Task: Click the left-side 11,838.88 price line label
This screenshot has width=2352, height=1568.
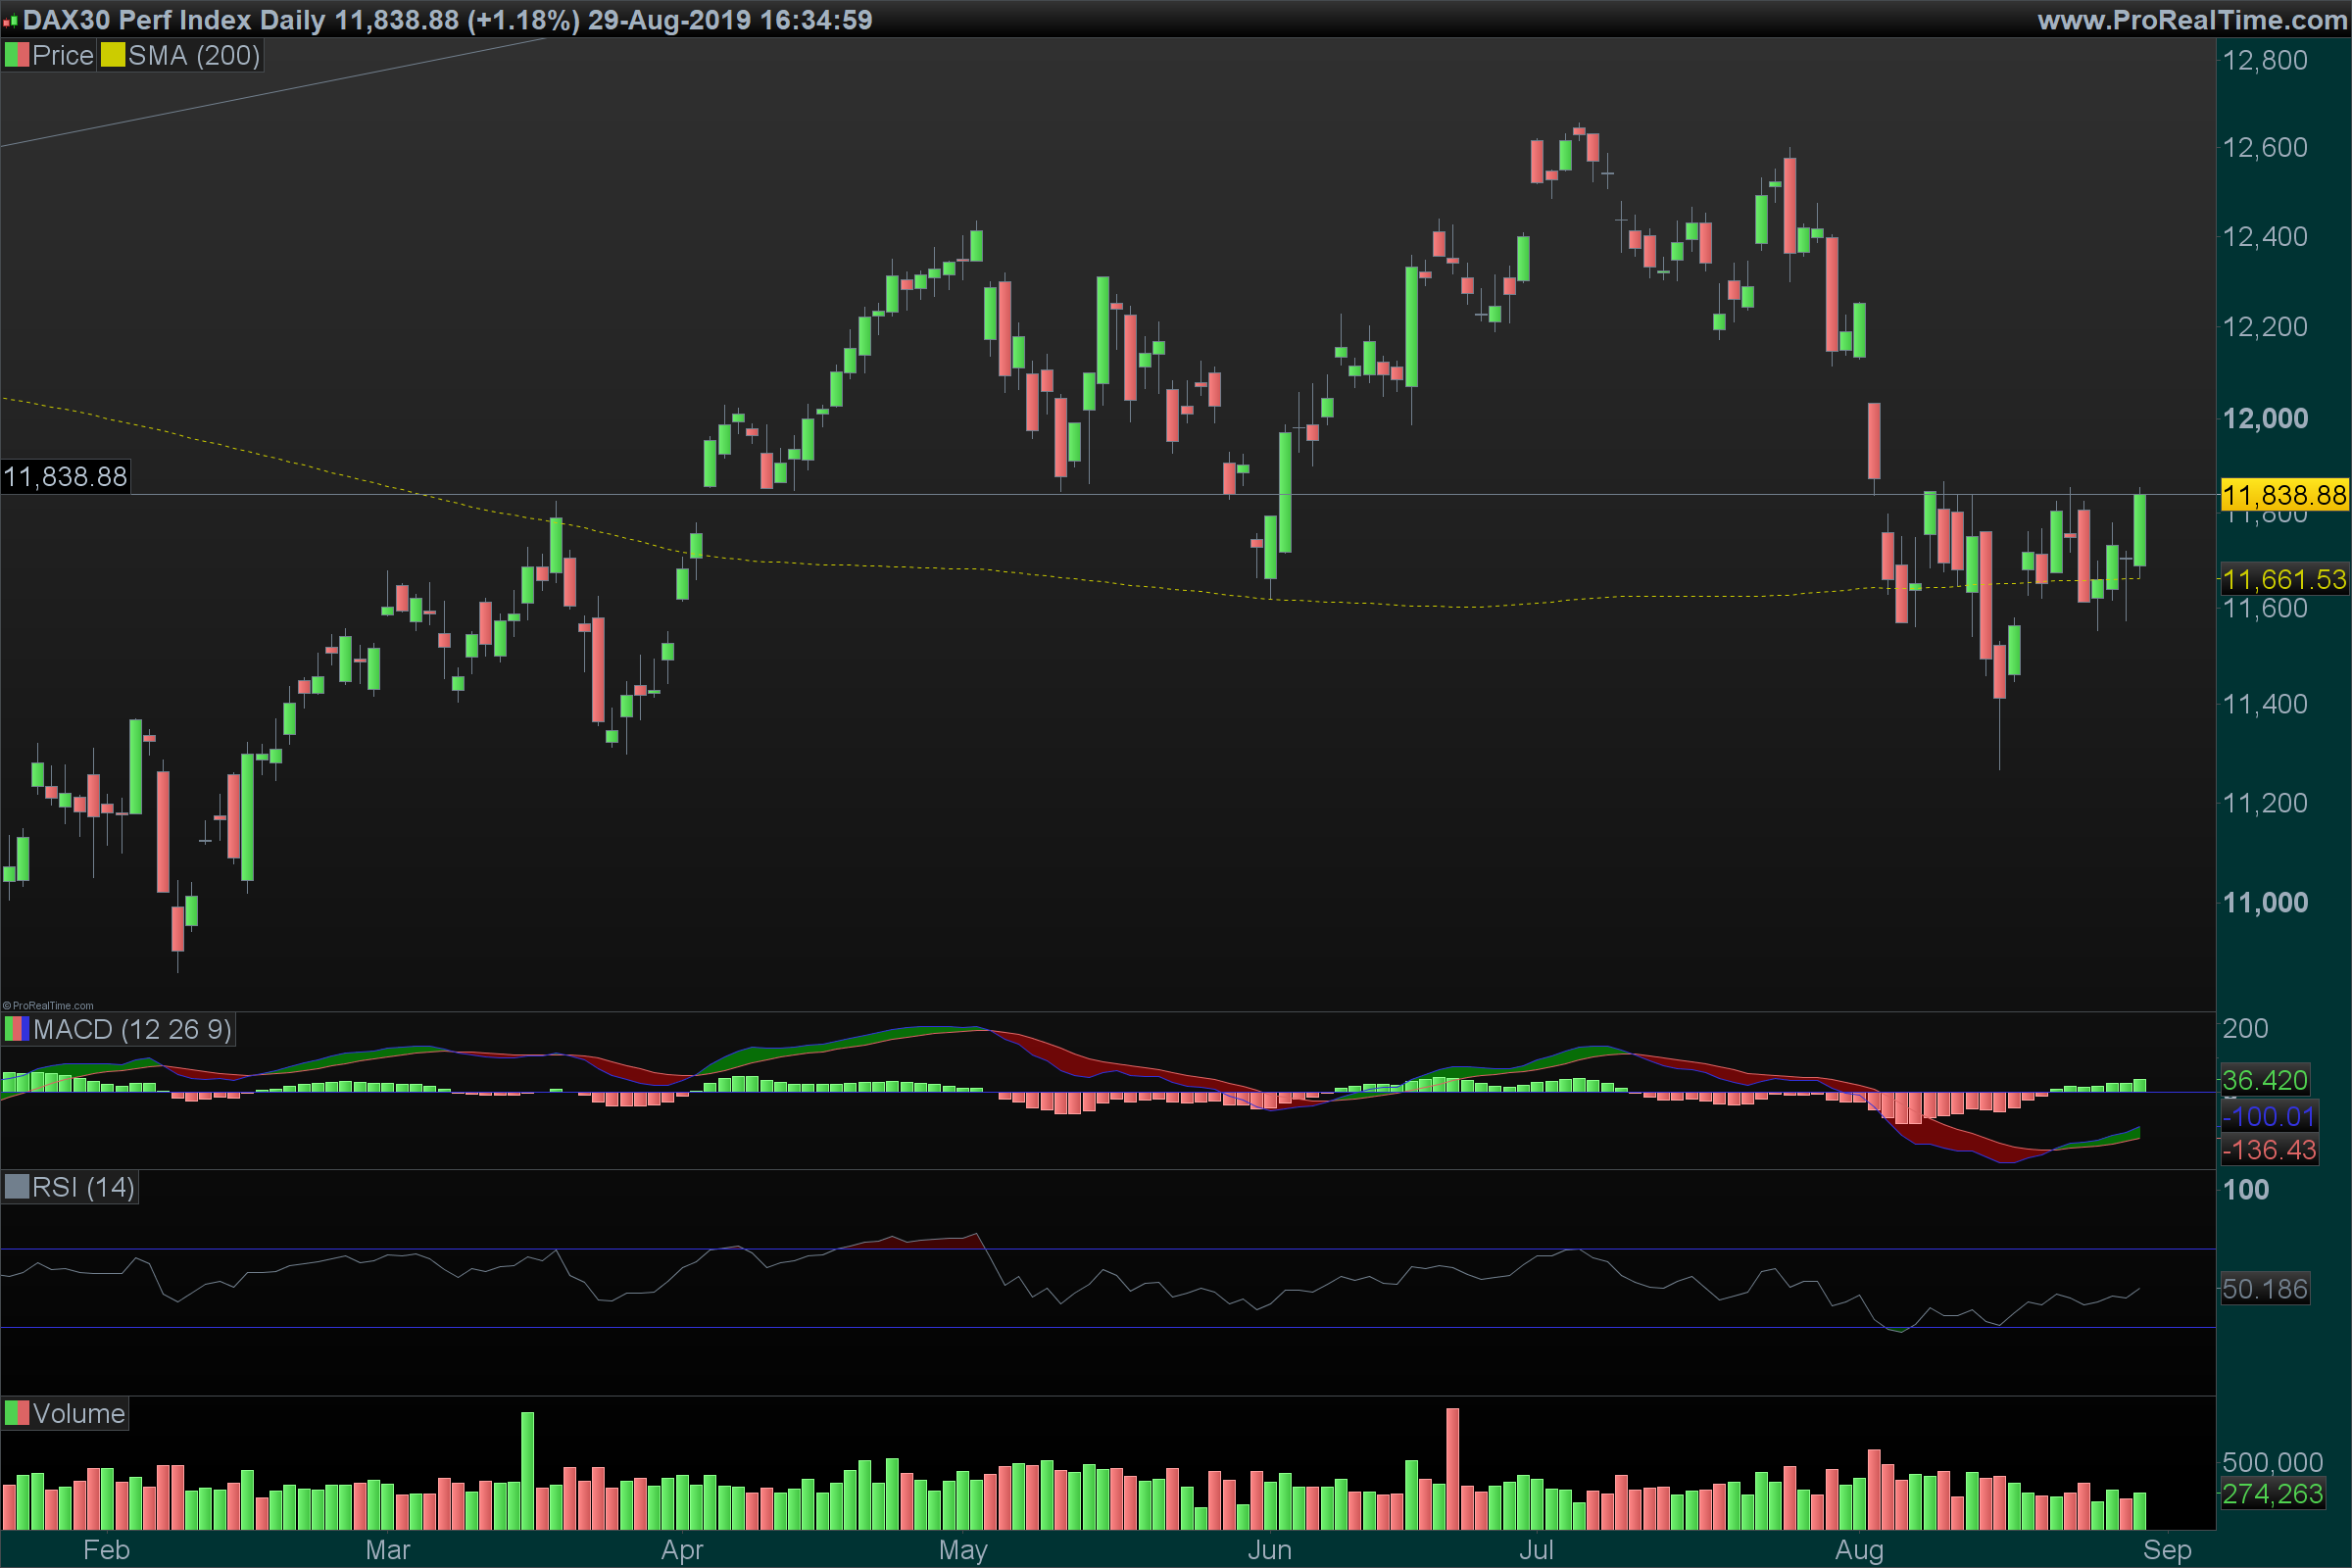Action: click(66, 476)
